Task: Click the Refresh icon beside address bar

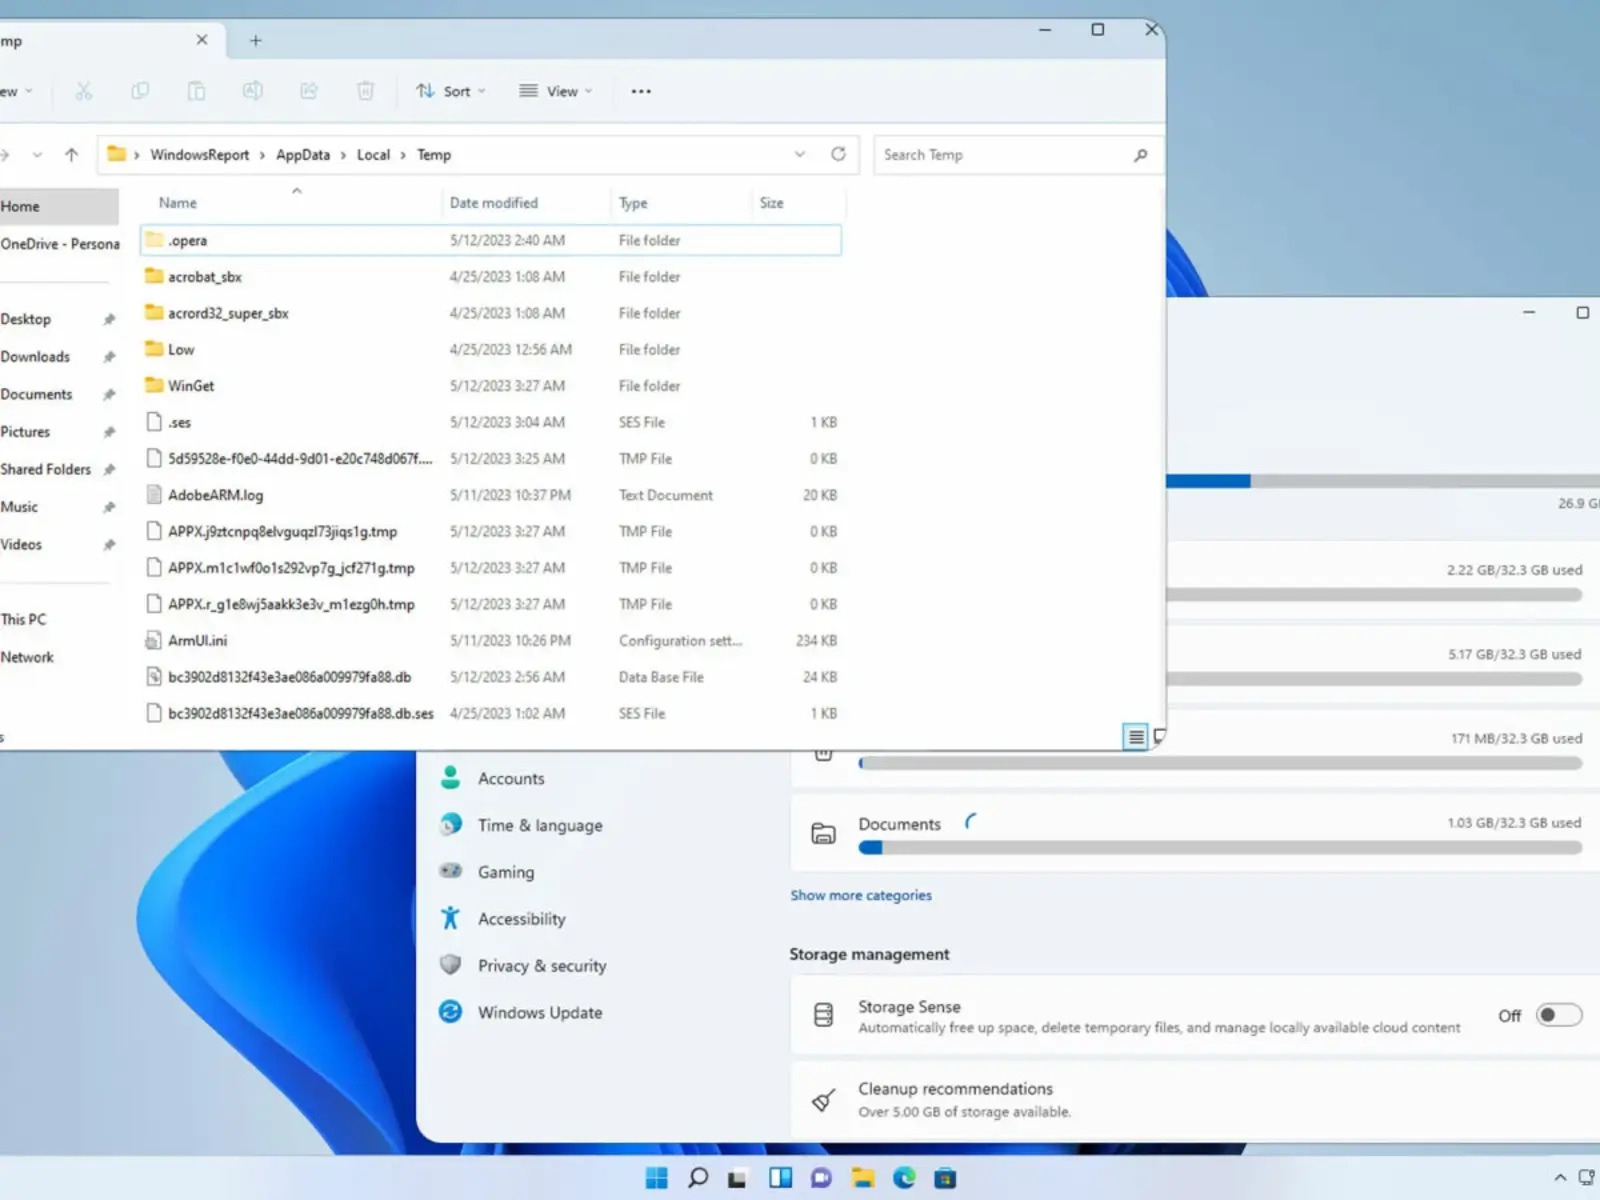Action: (838, 154)
